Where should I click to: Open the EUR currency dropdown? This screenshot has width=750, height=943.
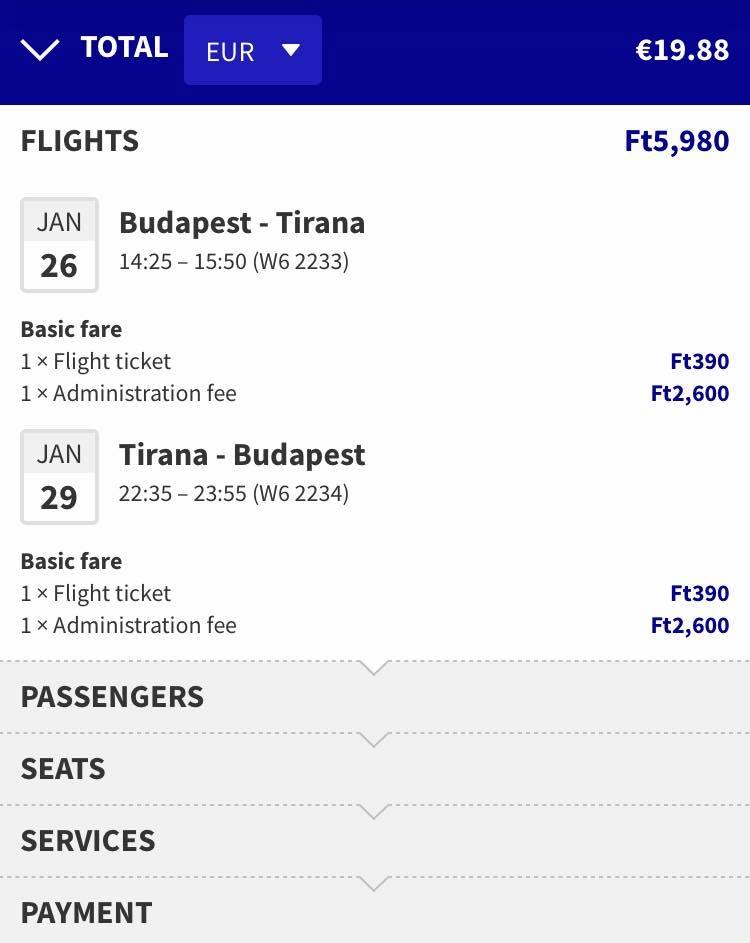click(253, 50)
